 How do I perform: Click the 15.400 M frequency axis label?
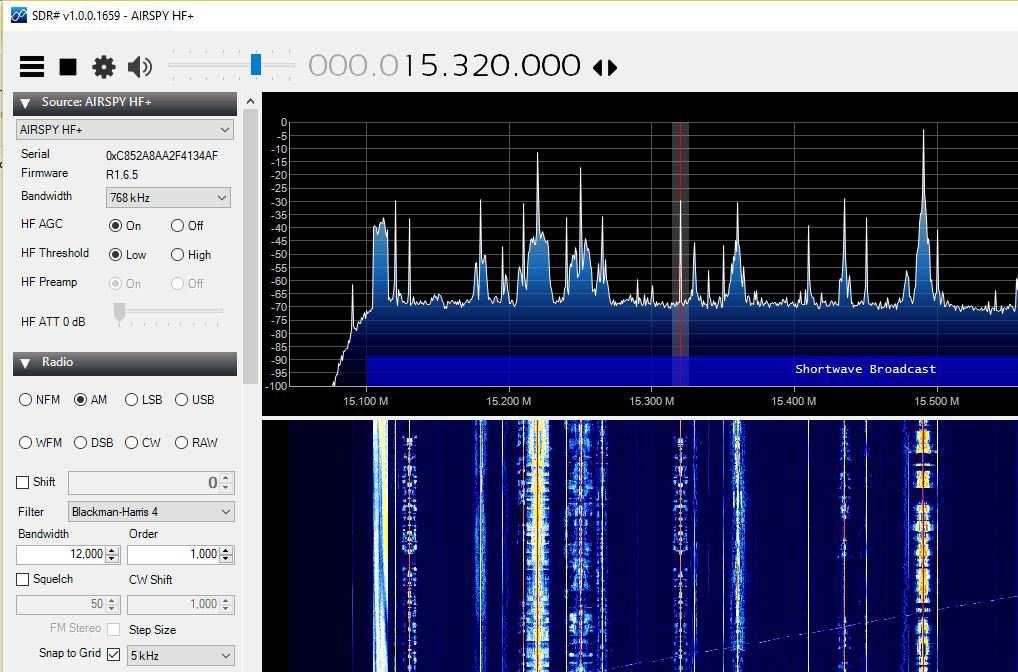tap(793, 401)
